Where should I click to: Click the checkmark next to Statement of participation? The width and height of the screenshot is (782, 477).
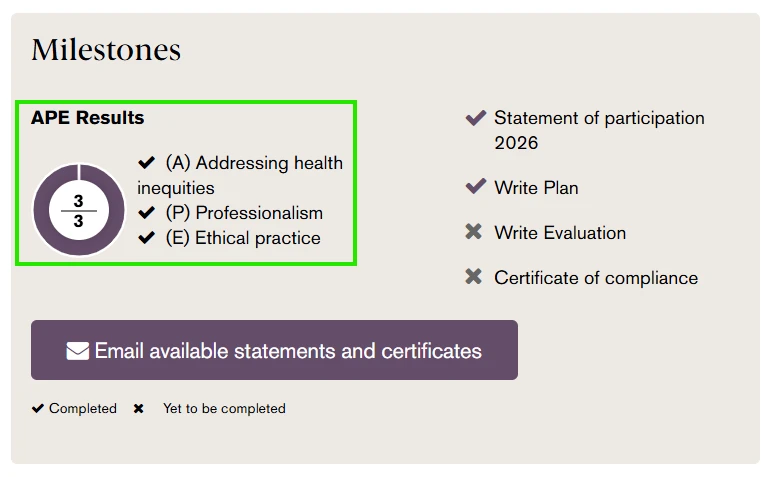click(475, 118)
